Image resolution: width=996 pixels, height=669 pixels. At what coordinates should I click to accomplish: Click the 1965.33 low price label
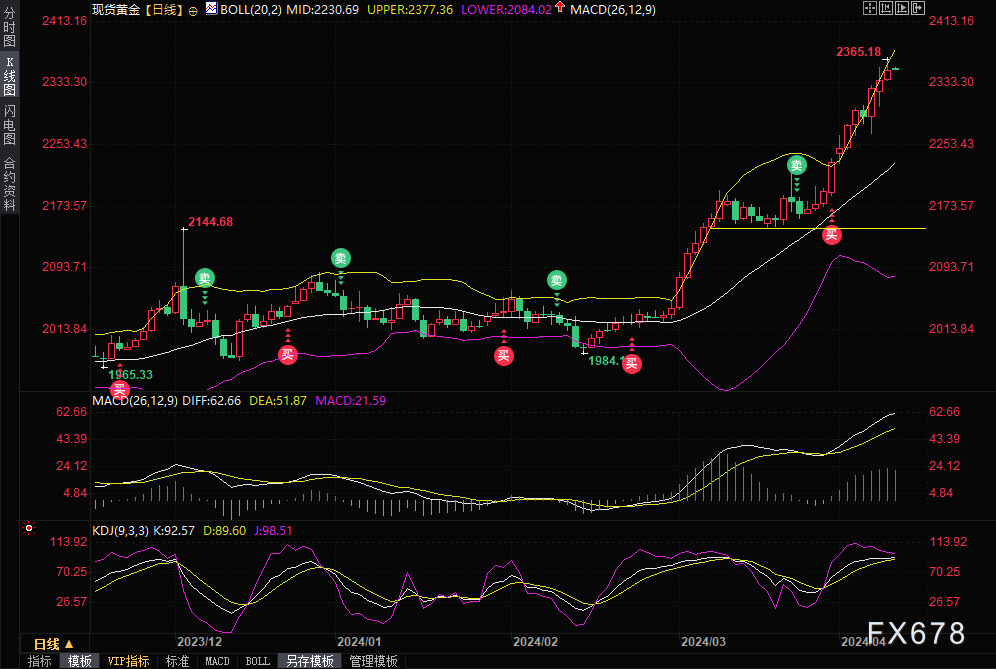pos(130,375)
